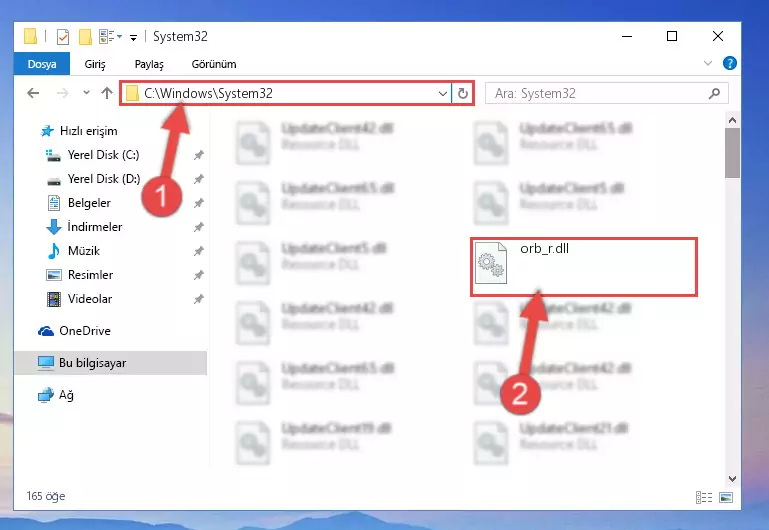This screenshot has width=769, height=530.
Task: Maximize the System32 window
Action: (x=672, y=36)
